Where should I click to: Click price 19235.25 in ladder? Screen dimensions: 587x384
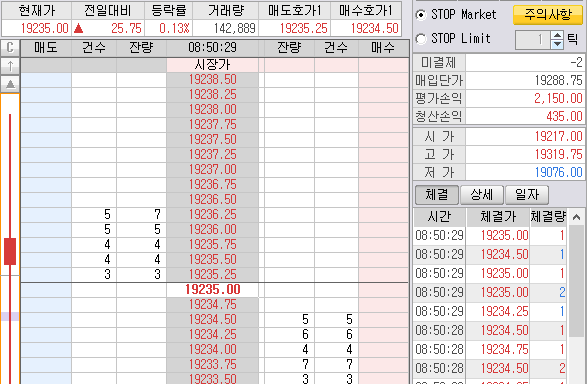click(x=212, y=274)
